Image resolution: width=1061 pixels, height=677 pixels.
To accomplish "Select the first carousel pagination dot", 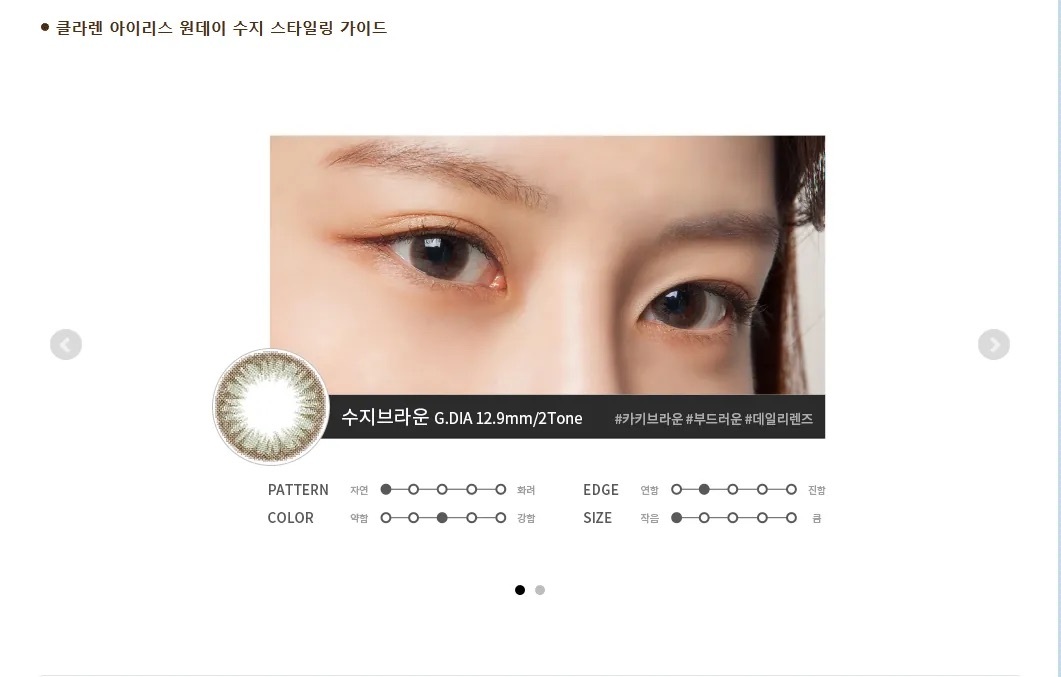I will click(x=520, y=590).
